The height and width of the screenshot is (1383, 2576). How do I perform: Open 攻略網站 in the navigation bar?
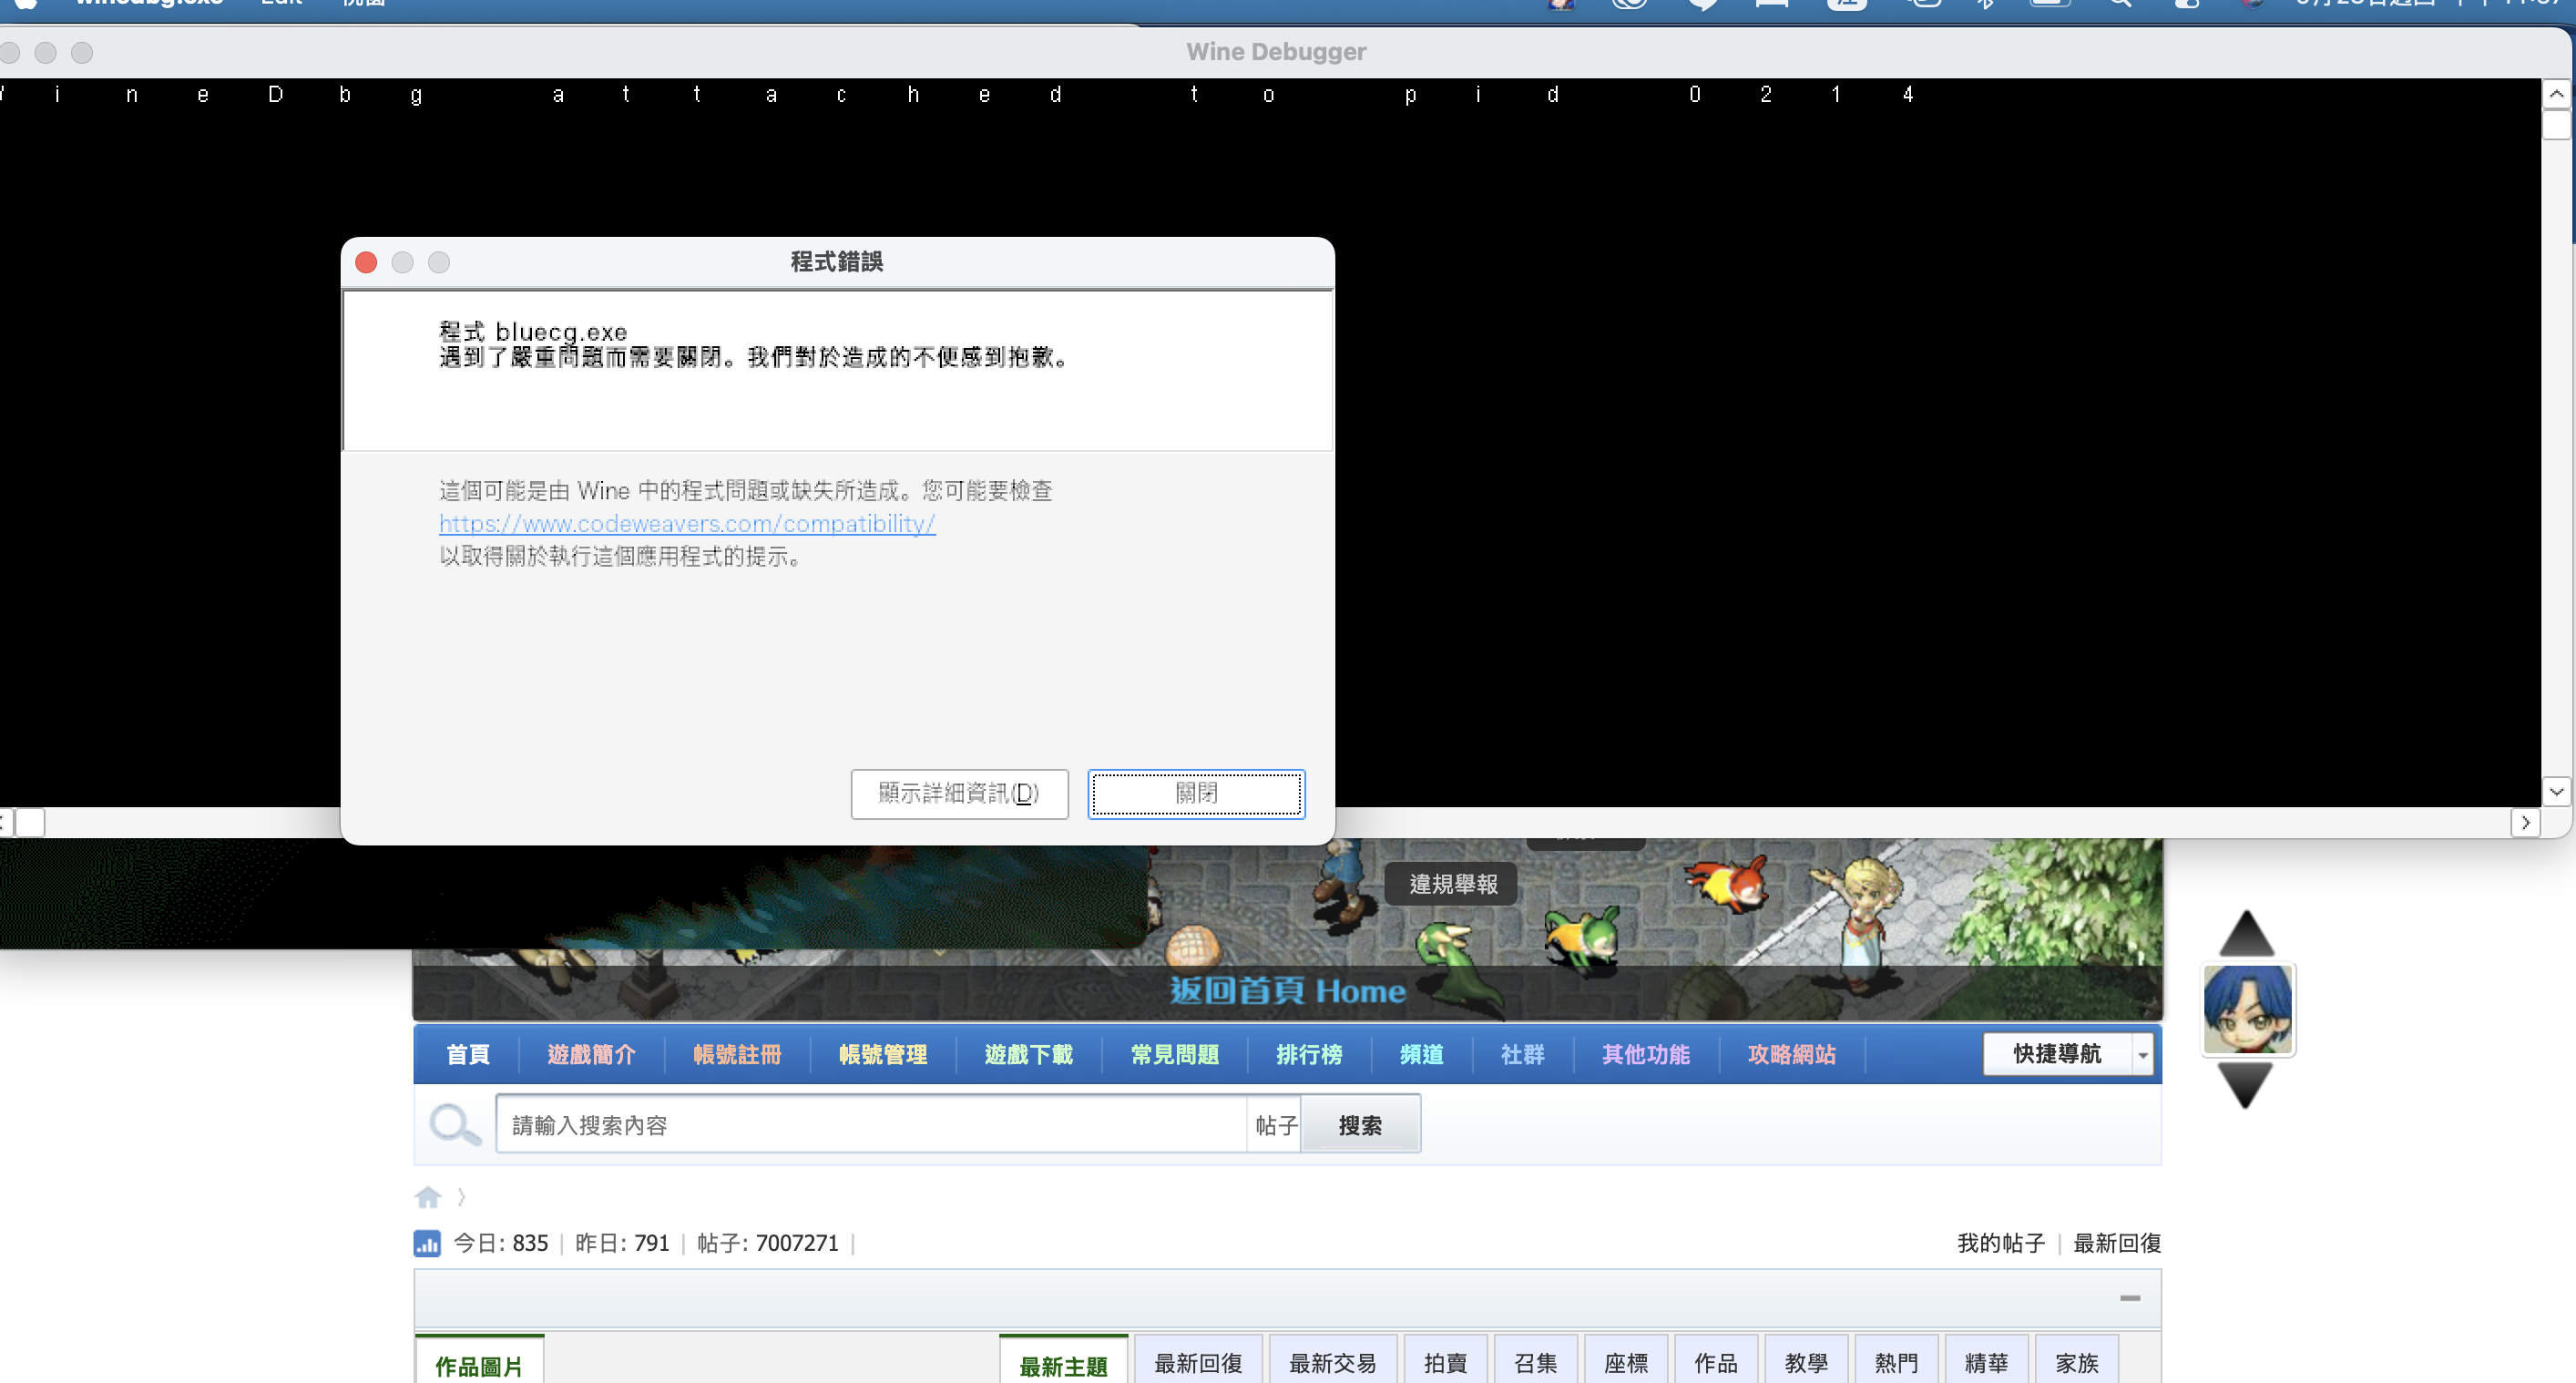(1792, 1054)
